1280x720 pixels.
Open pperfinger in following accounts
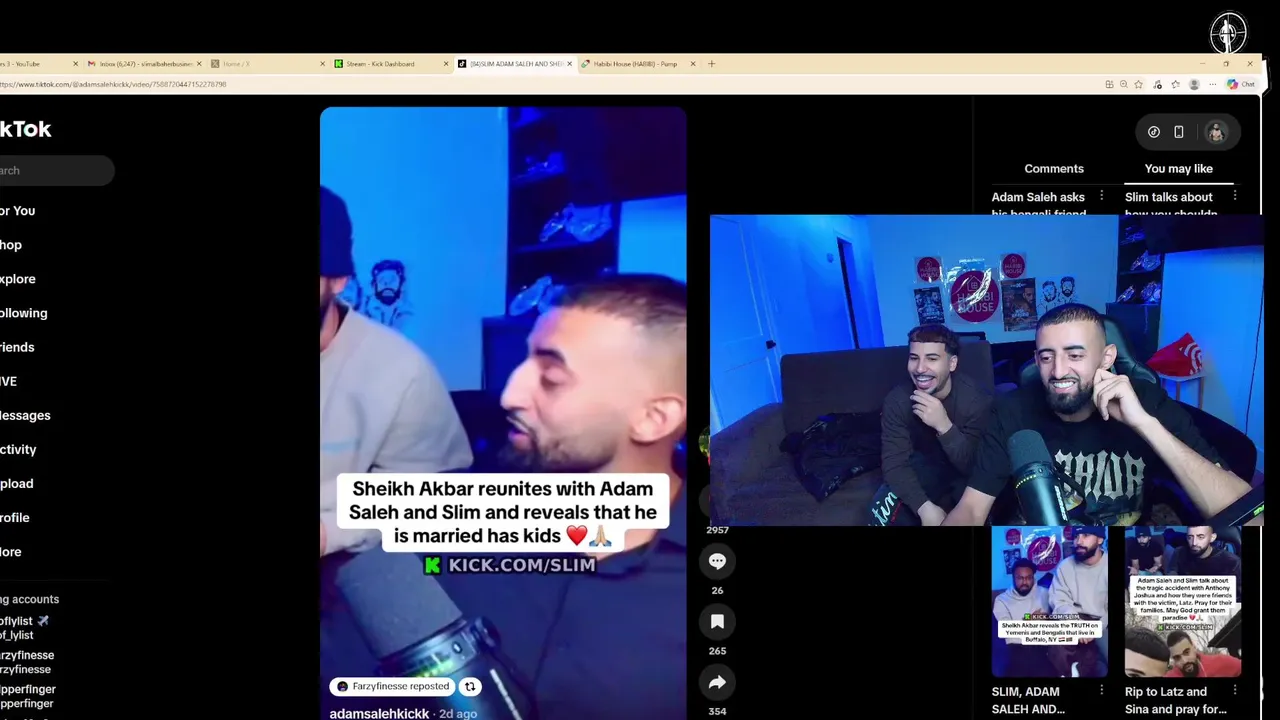pos(28,696)
